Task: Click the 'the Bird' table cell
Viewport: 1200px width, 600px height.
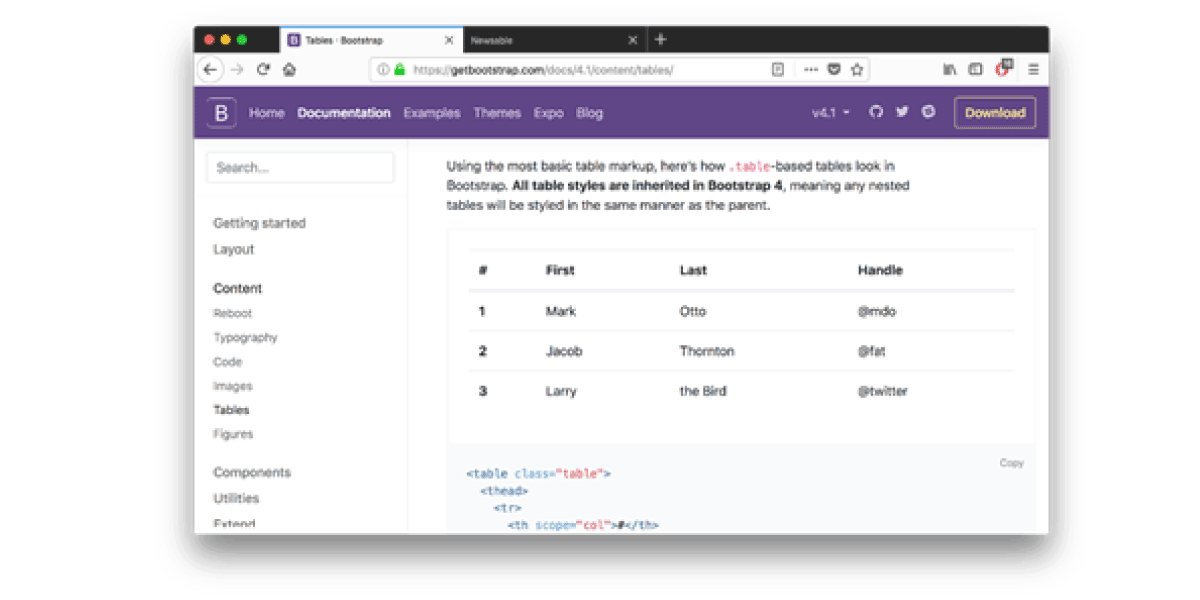Action: tap(703, 391)
